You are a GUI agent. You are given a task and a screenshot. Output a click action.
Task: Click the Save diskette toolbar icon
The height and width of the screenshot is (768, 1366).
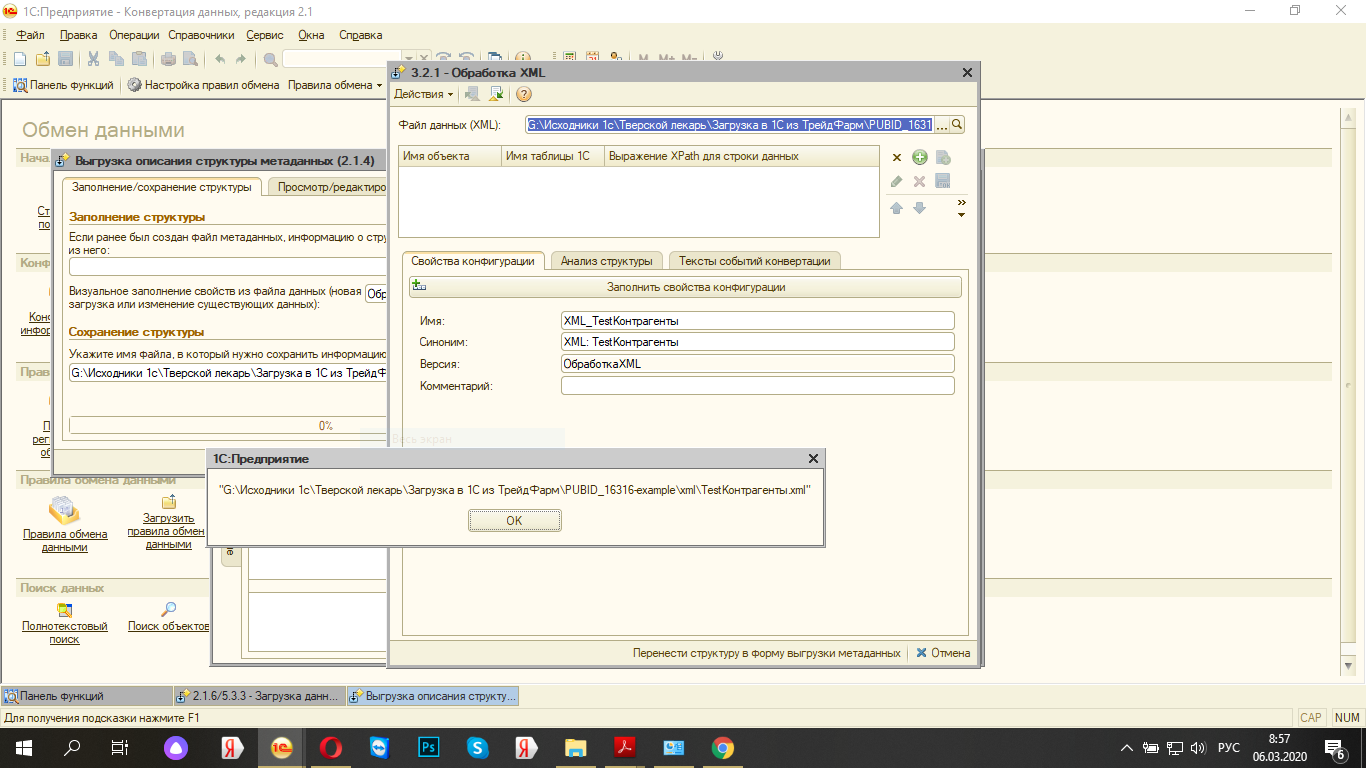(x=65, y=59)
